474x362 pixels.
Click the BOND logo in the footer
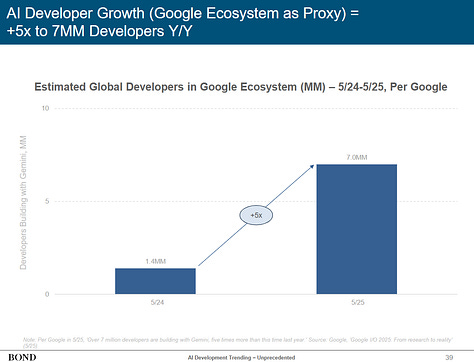(22, 357)
